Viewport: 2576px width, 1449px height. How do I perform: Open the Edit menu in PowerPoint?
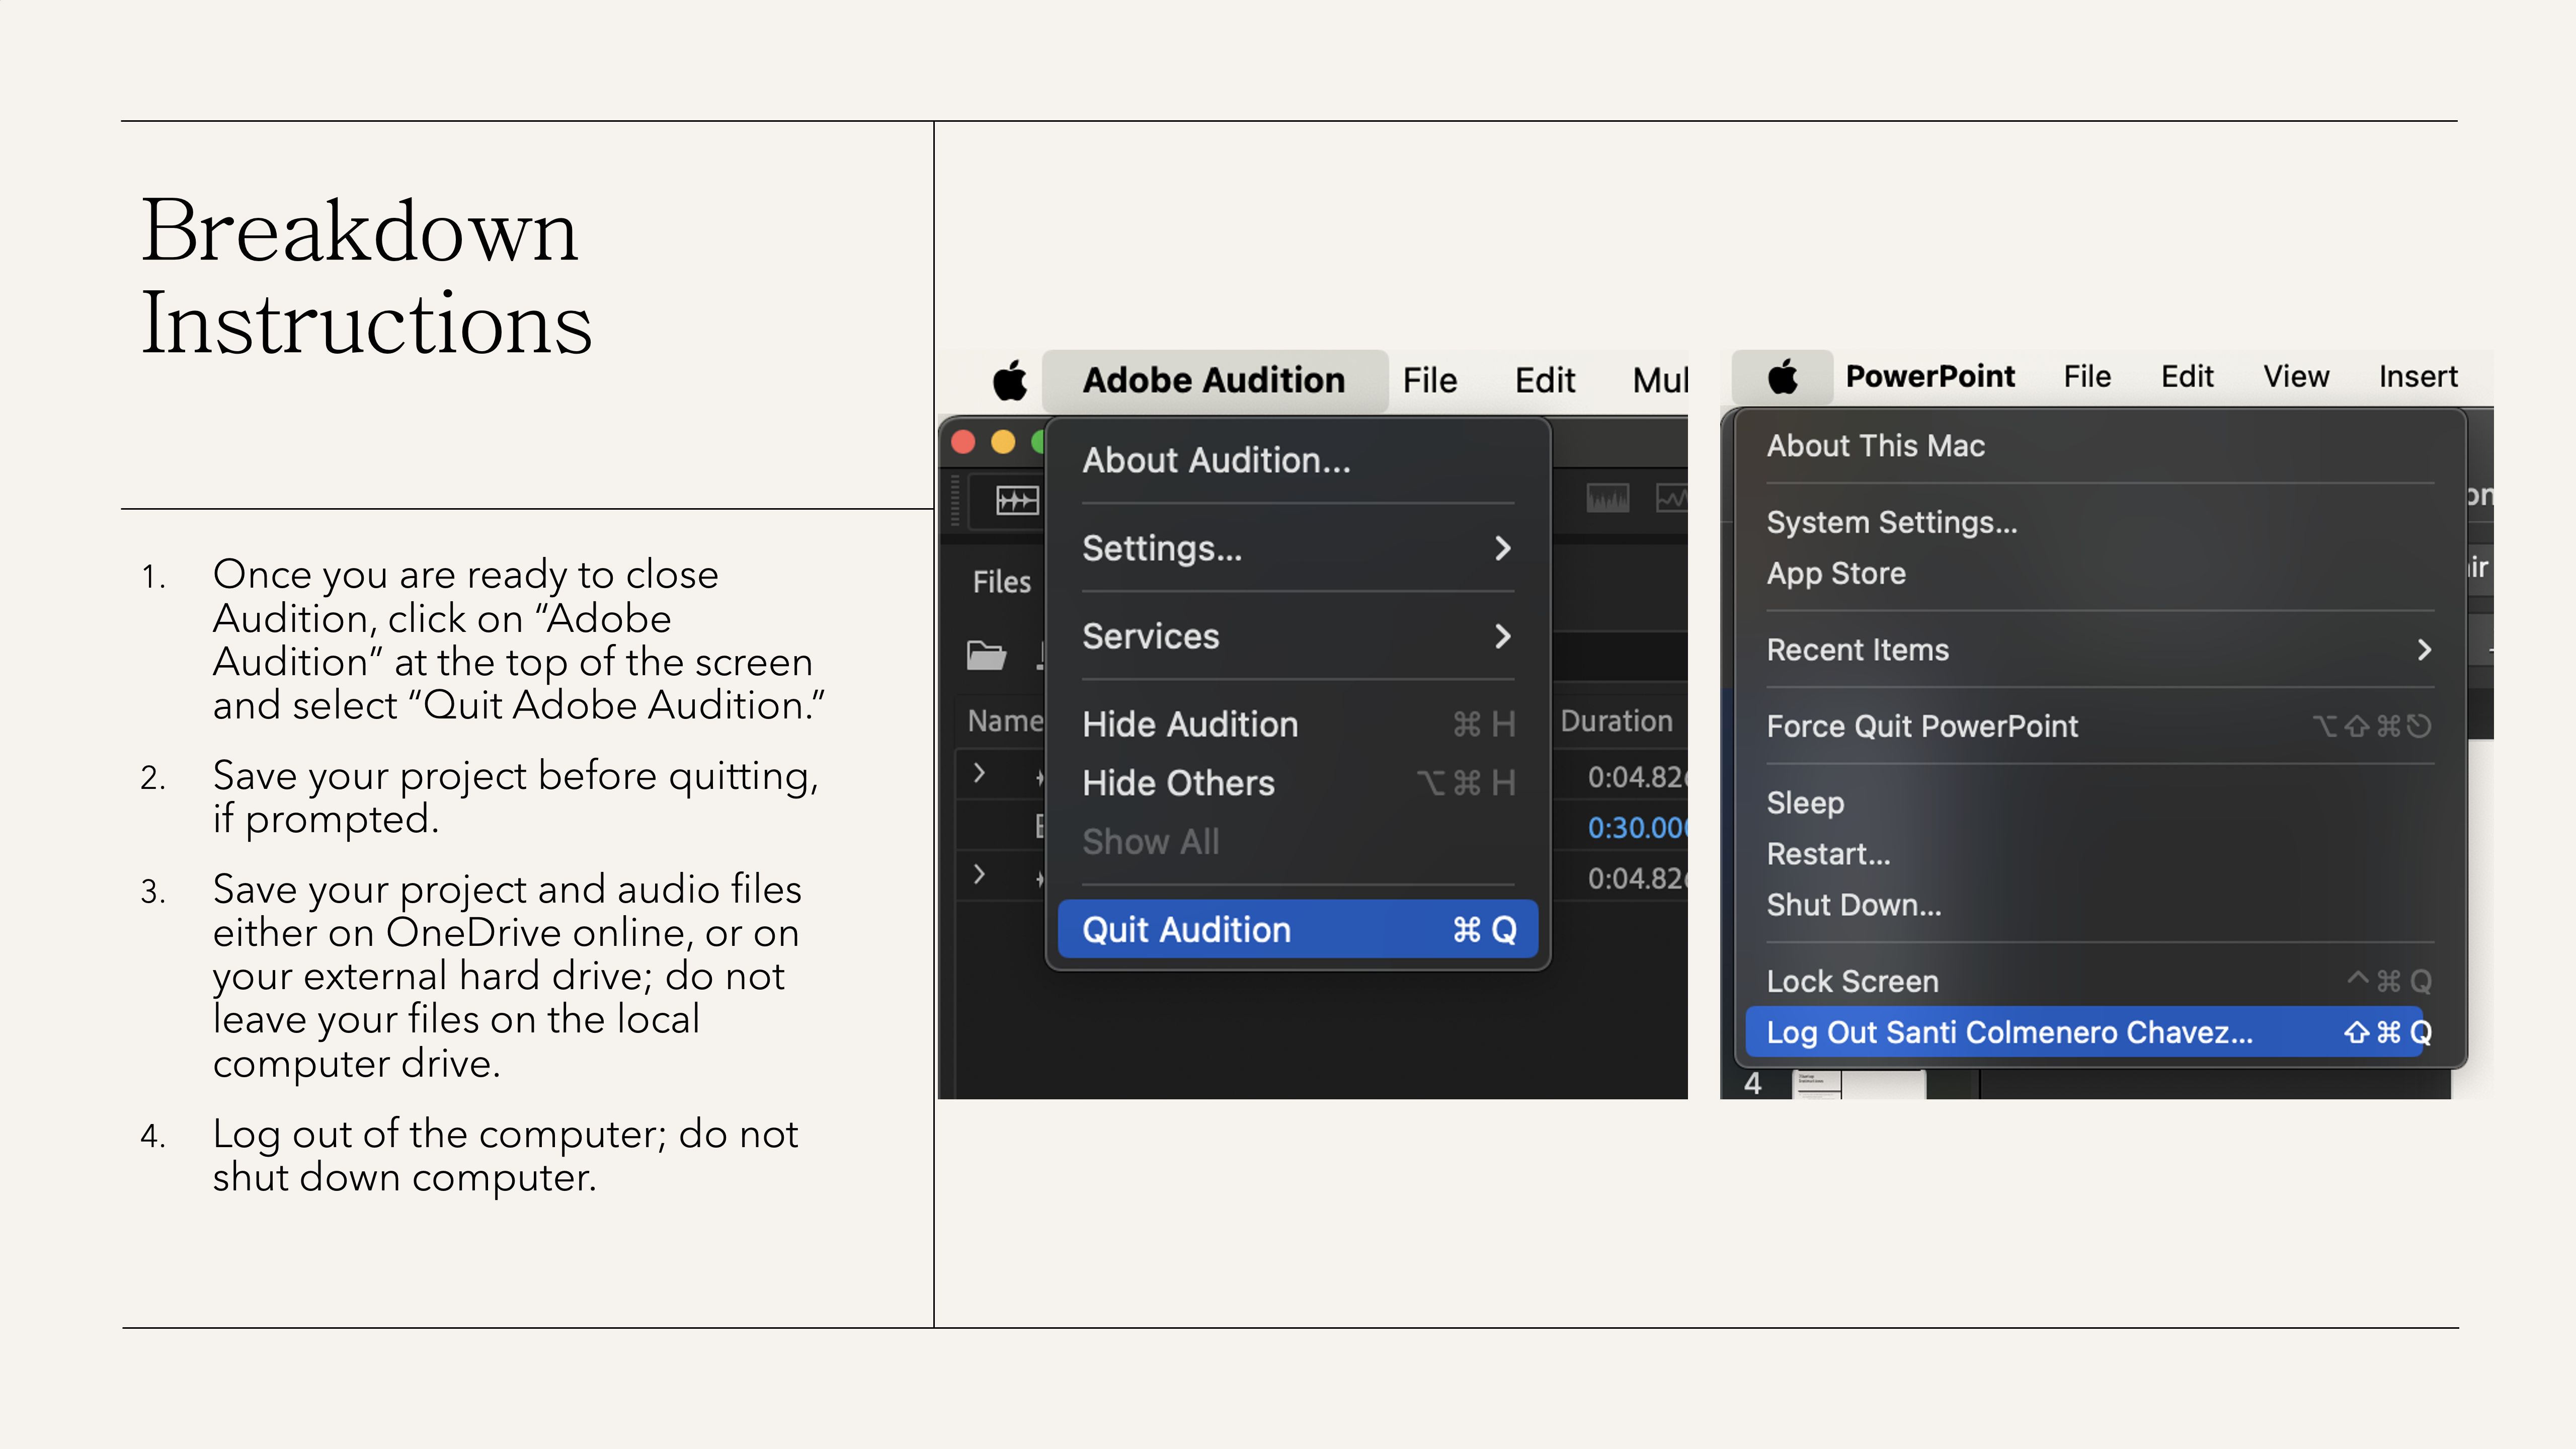[2187, 377]
